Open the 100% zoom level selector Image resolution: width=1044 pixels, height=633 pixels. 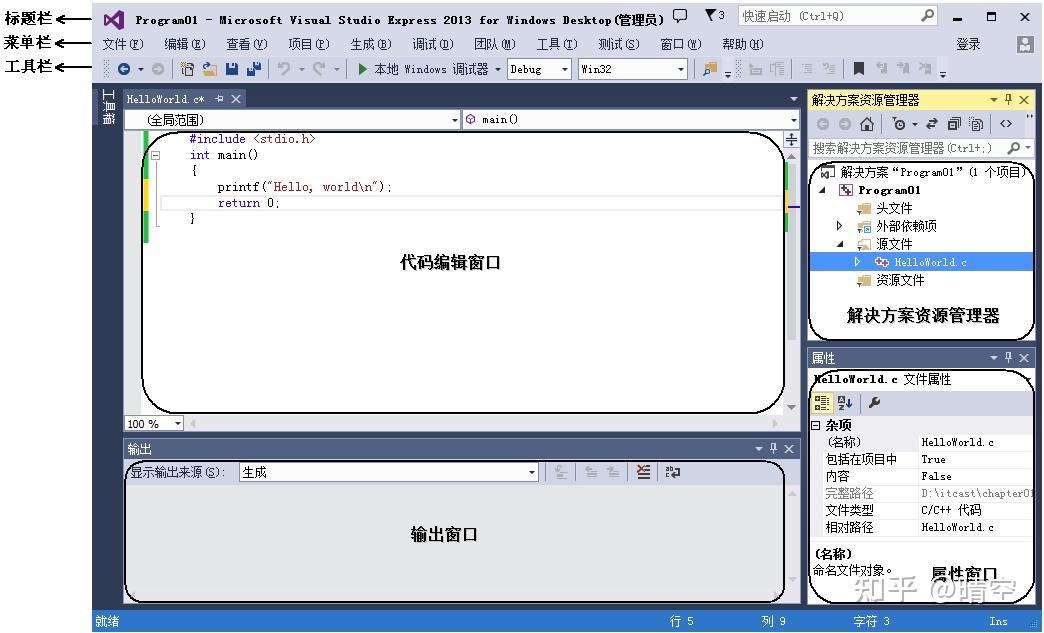tap(152, 423)
